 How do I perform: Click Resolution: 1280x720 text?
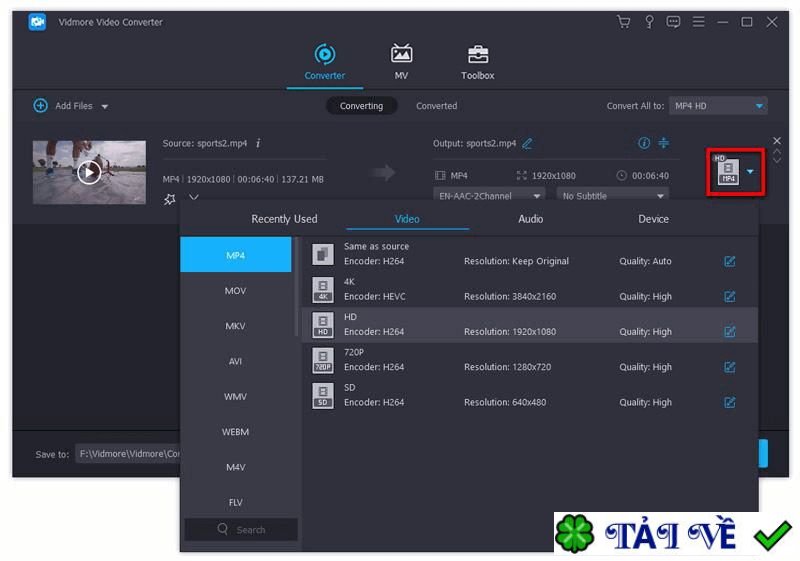pyautogui.click(x=507, y=367)
